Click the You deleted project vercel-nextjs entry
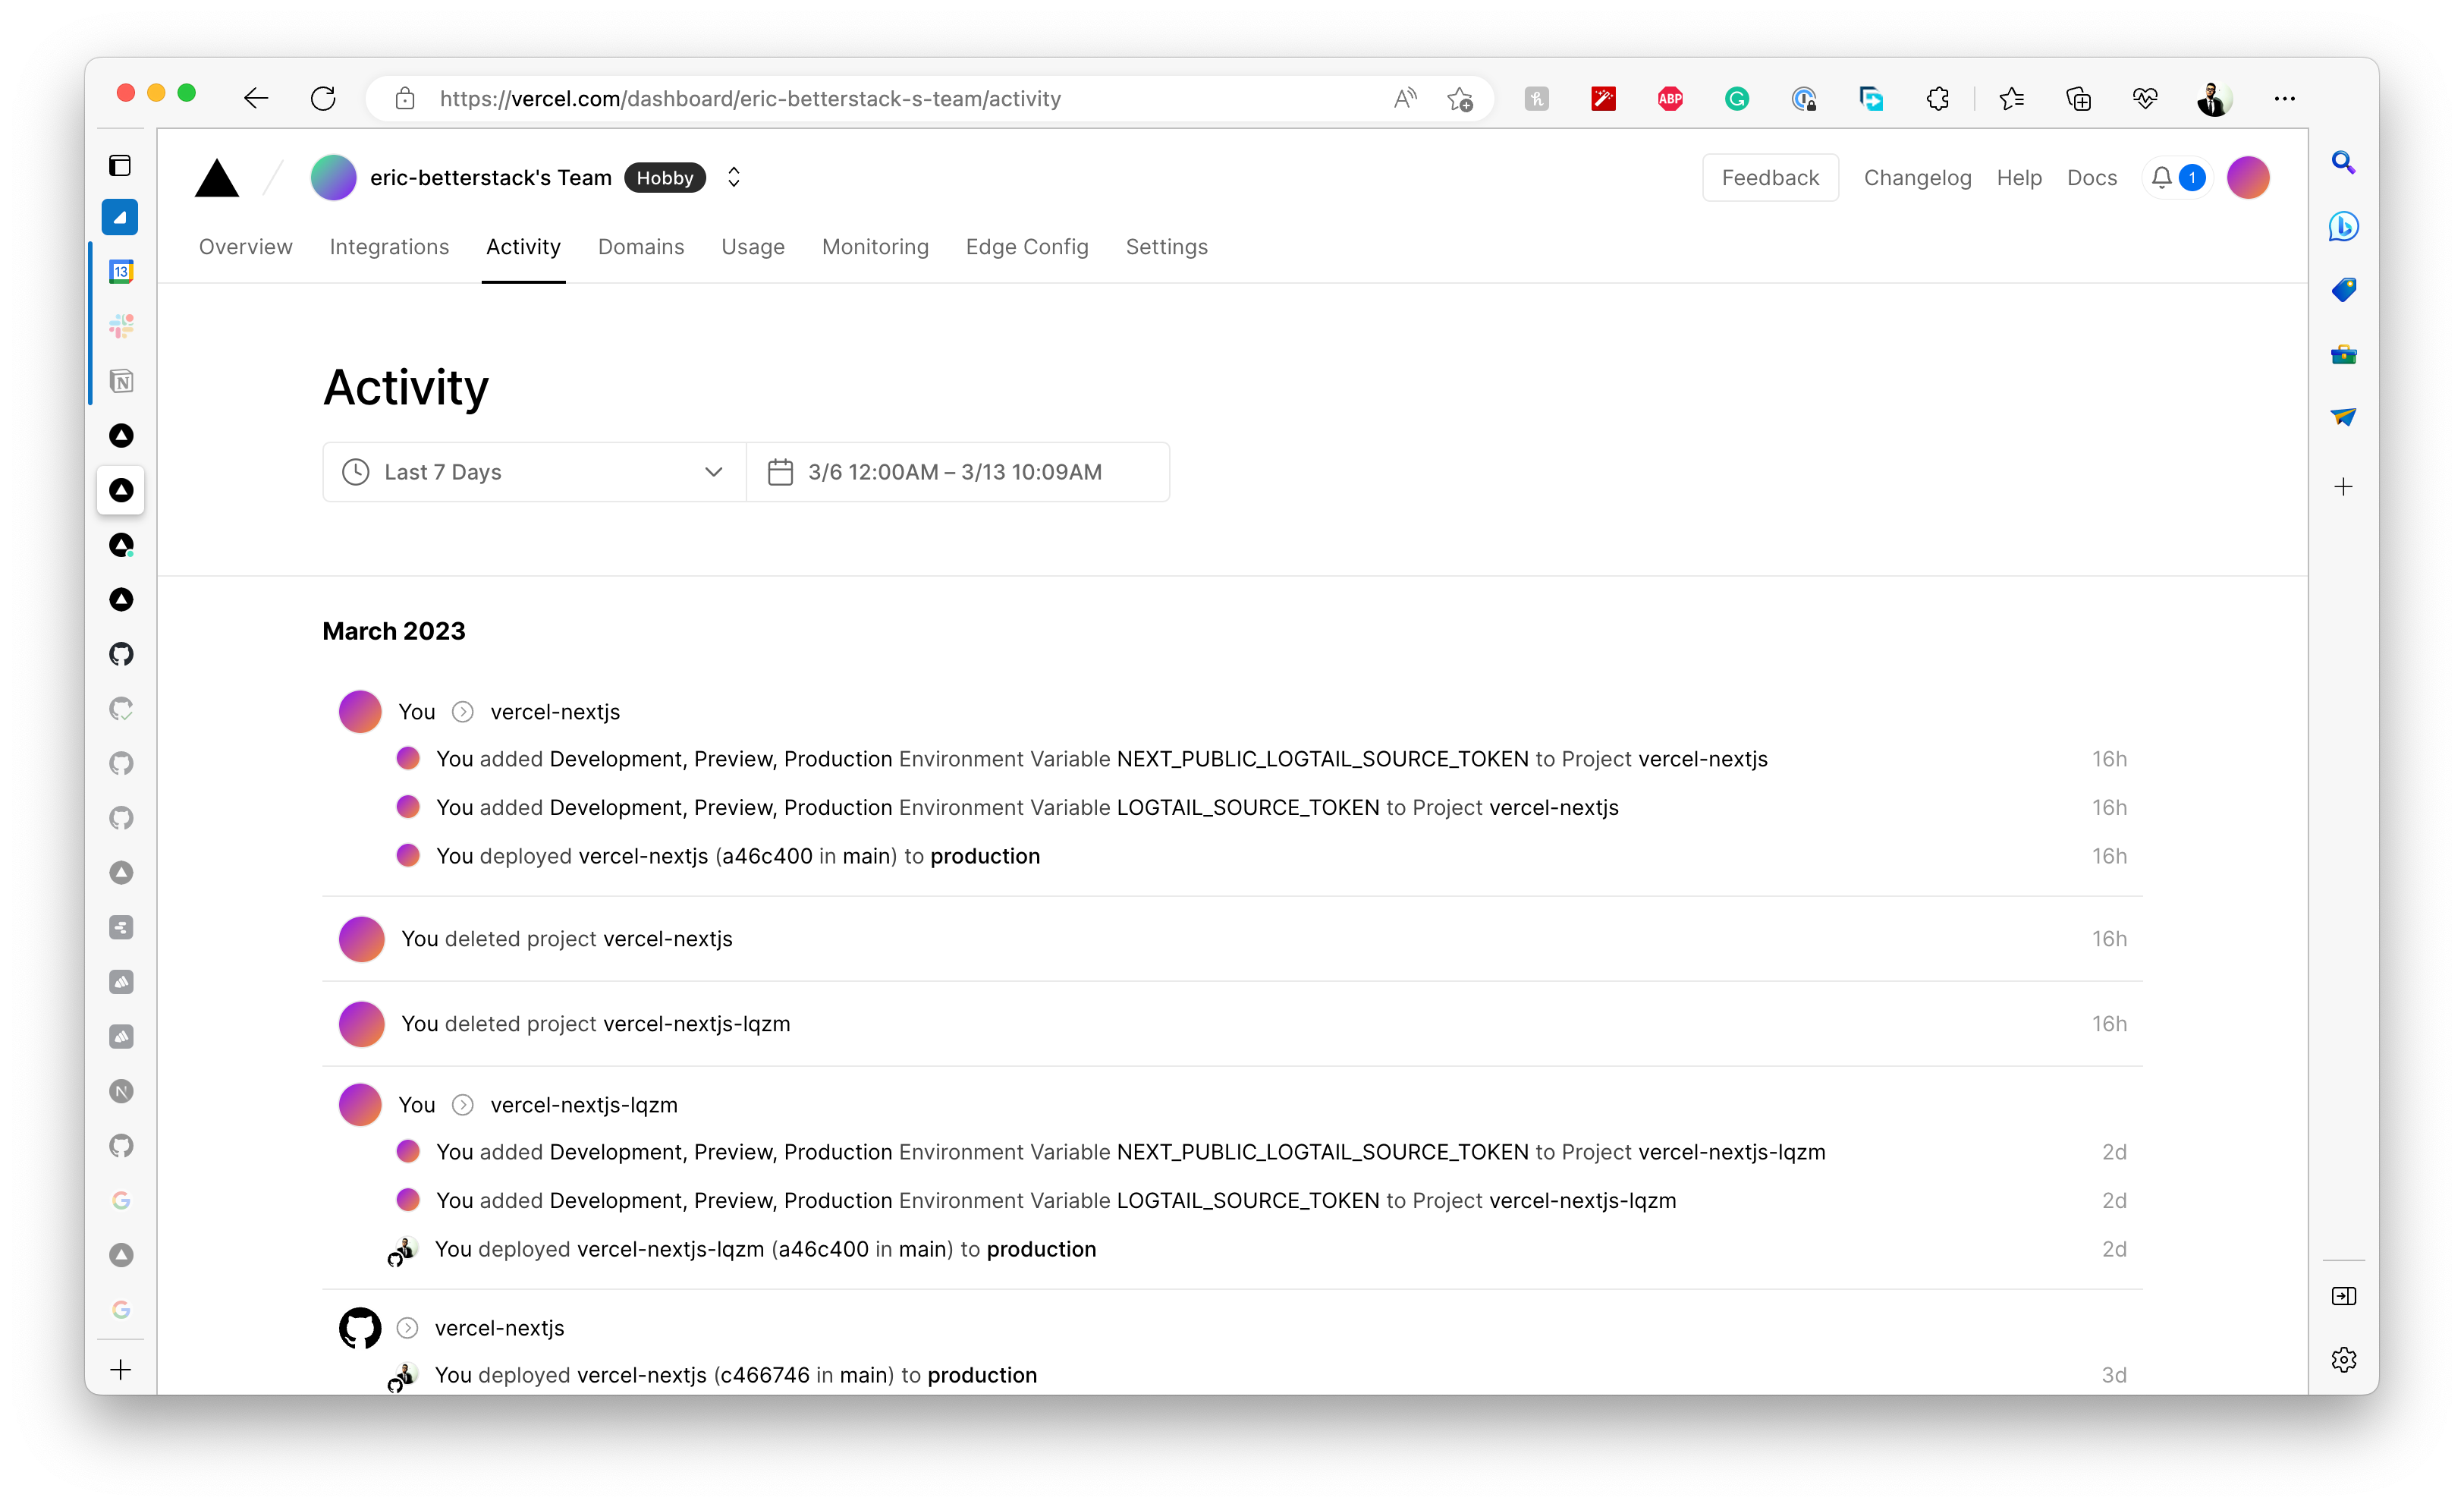Image resolution: width=2464 pixels, height=1507 pixels. 1232,939
